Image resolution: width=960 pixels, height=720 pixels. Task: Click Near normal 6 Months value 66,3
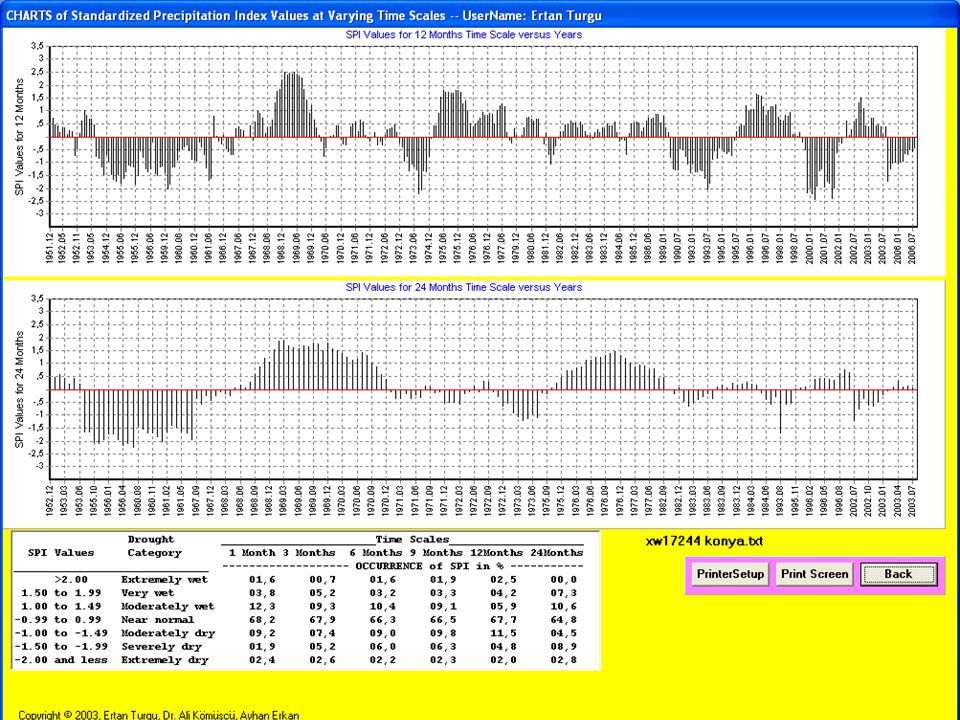tap(383, 620)
